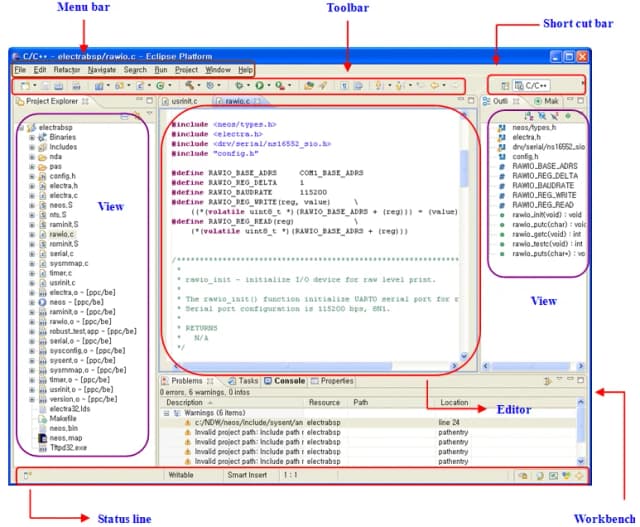Click the Build hammer icon
This screenshot has width=640, height=527.
tap(189, 85)
